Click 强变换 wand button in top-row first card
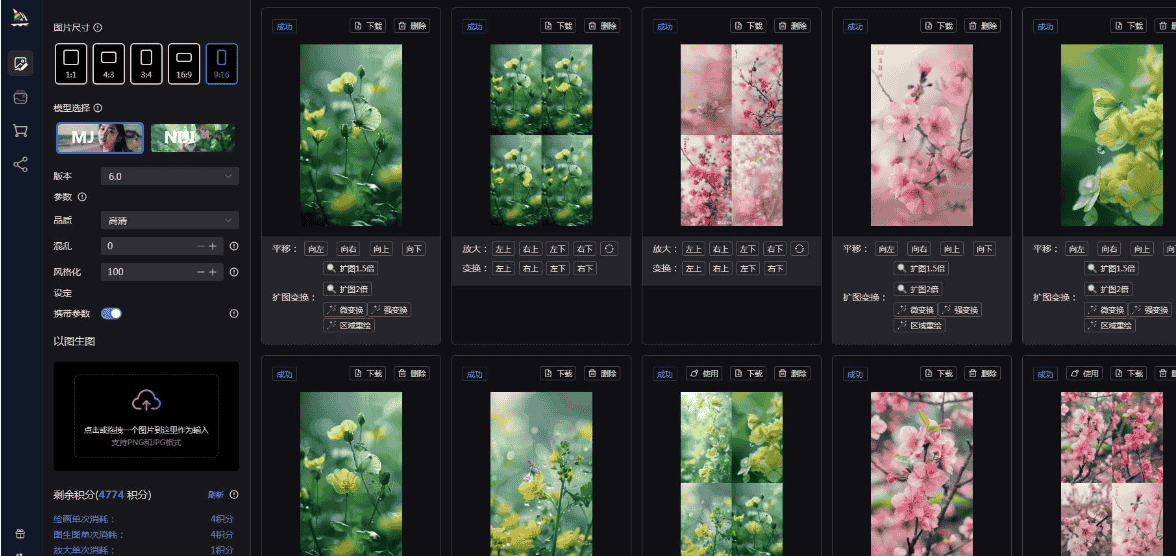This screenshot has width=1176, height=556. 390,310
